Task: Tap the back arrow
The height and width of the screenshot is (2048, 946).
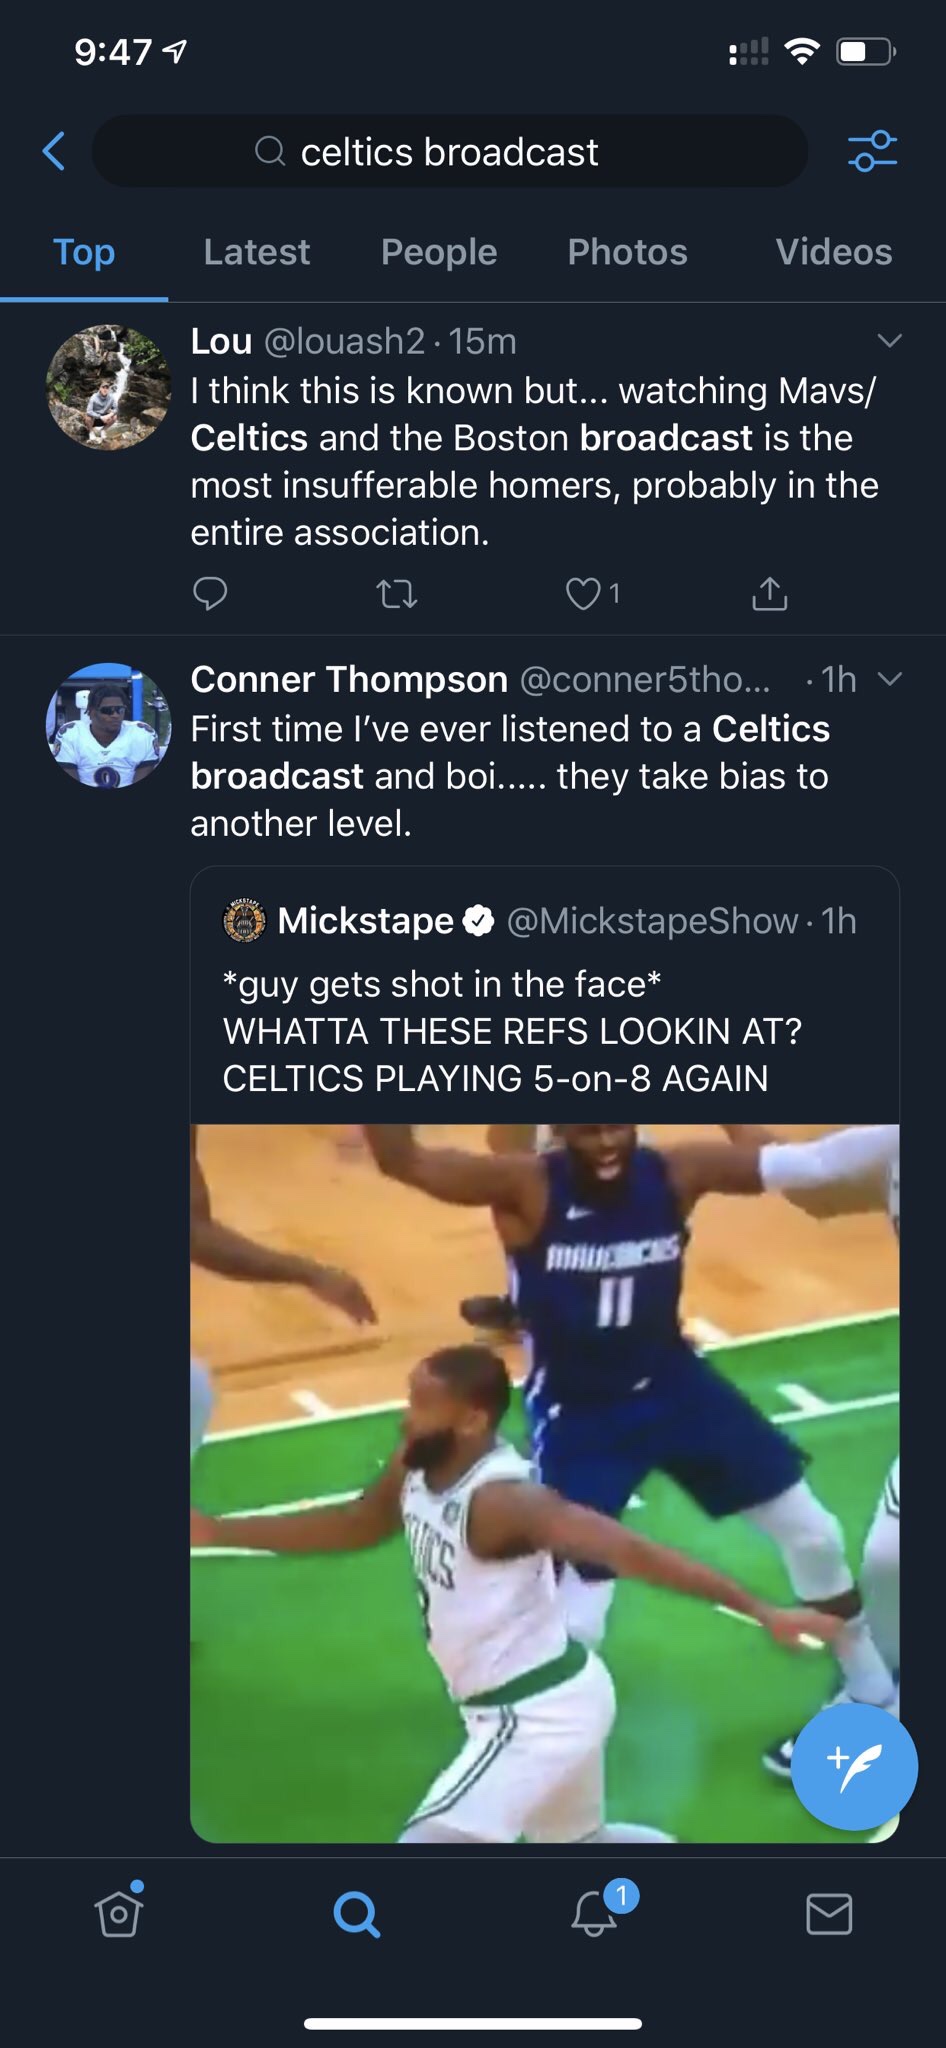Action: (54, 152)
